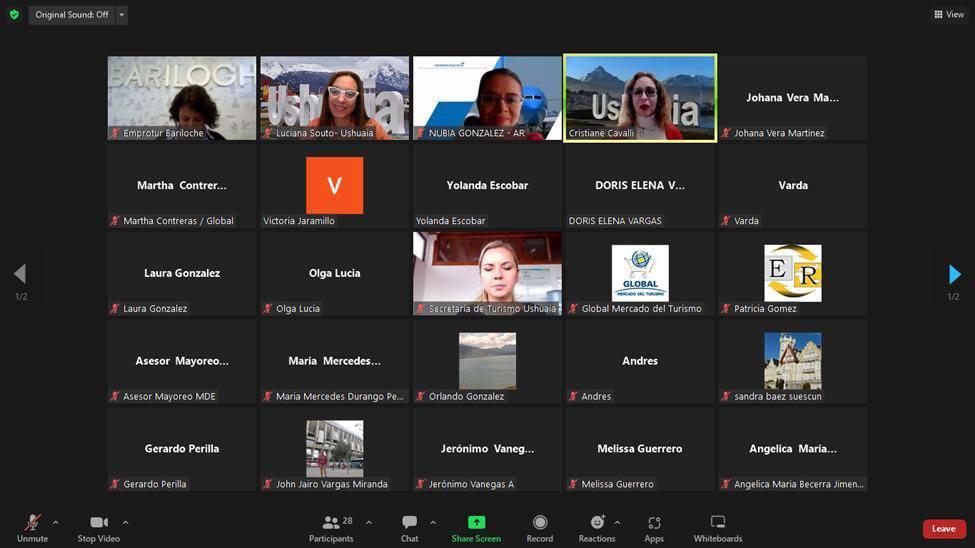Open the Original Sound dropdown arrow
975x548 pixels.
pos(122,15)
